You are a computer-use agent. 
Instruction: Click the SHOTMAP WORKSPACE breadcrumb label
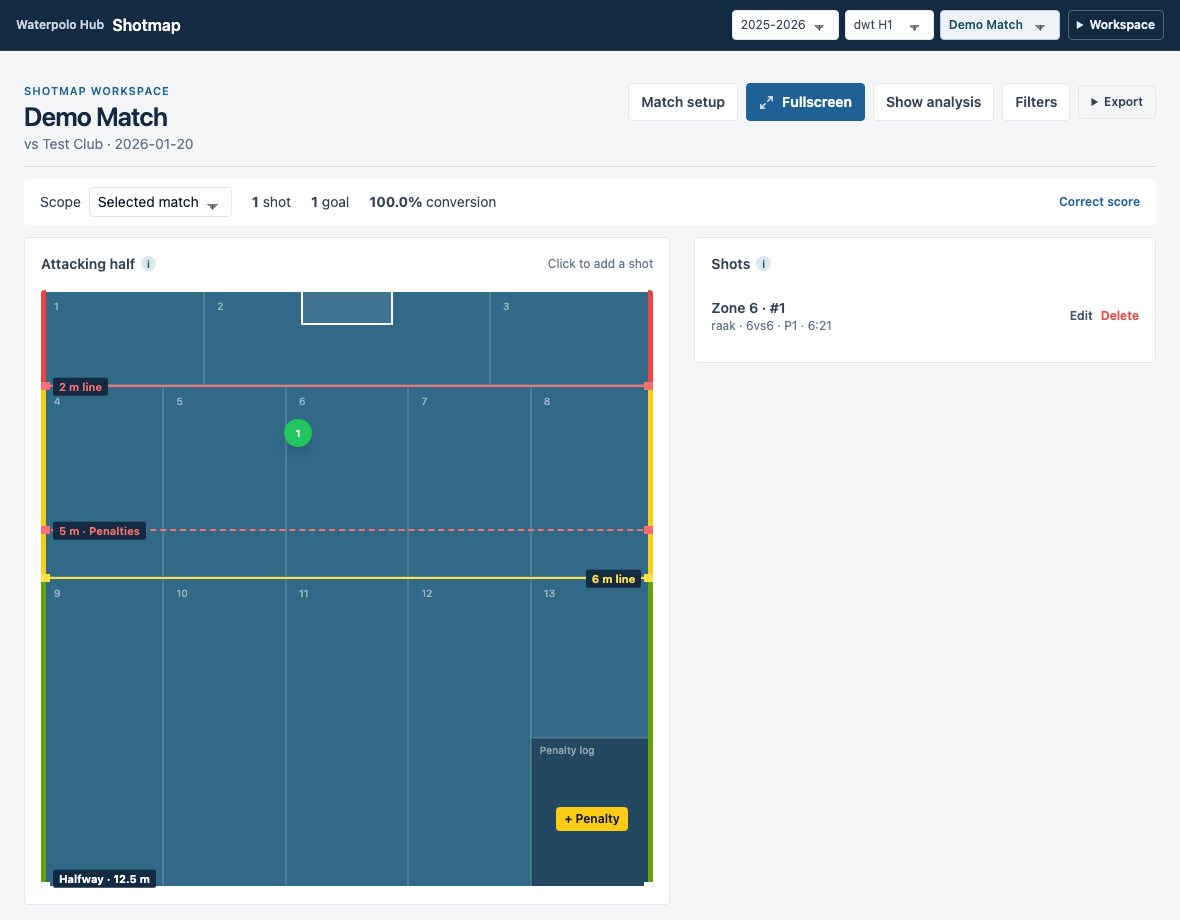pos(96,91)
